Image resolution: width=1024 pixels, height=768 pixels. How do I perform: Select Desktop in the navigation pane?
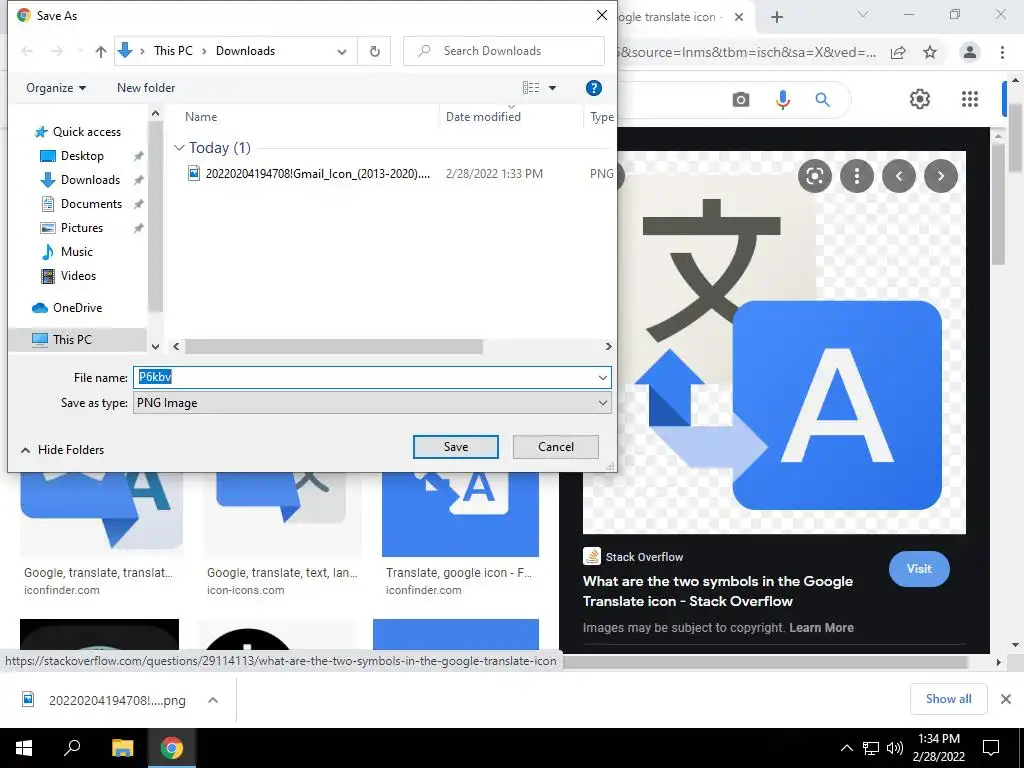point(82,156)
